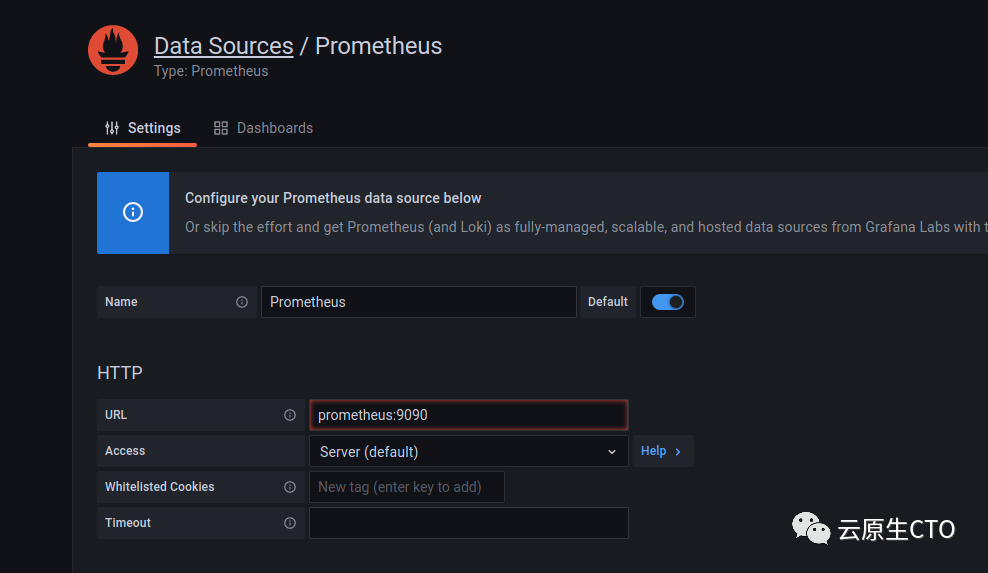Click the Whitelisted Cookies tag input

click(x=406, y=487)
